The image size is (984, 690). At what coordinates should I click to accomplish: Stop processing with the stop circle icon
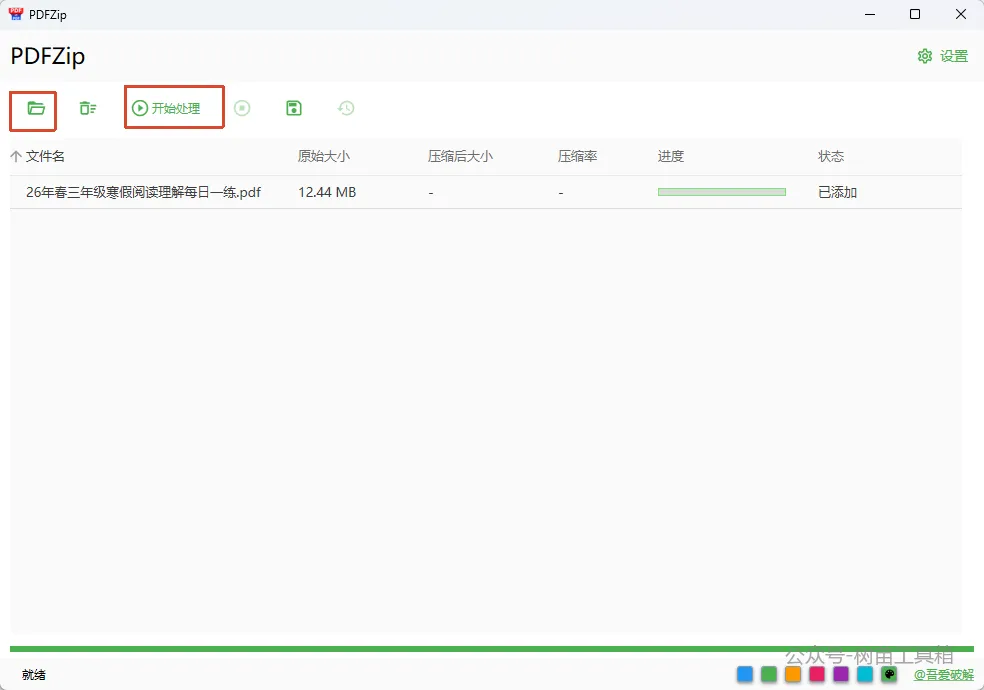(x=242, y=109)
